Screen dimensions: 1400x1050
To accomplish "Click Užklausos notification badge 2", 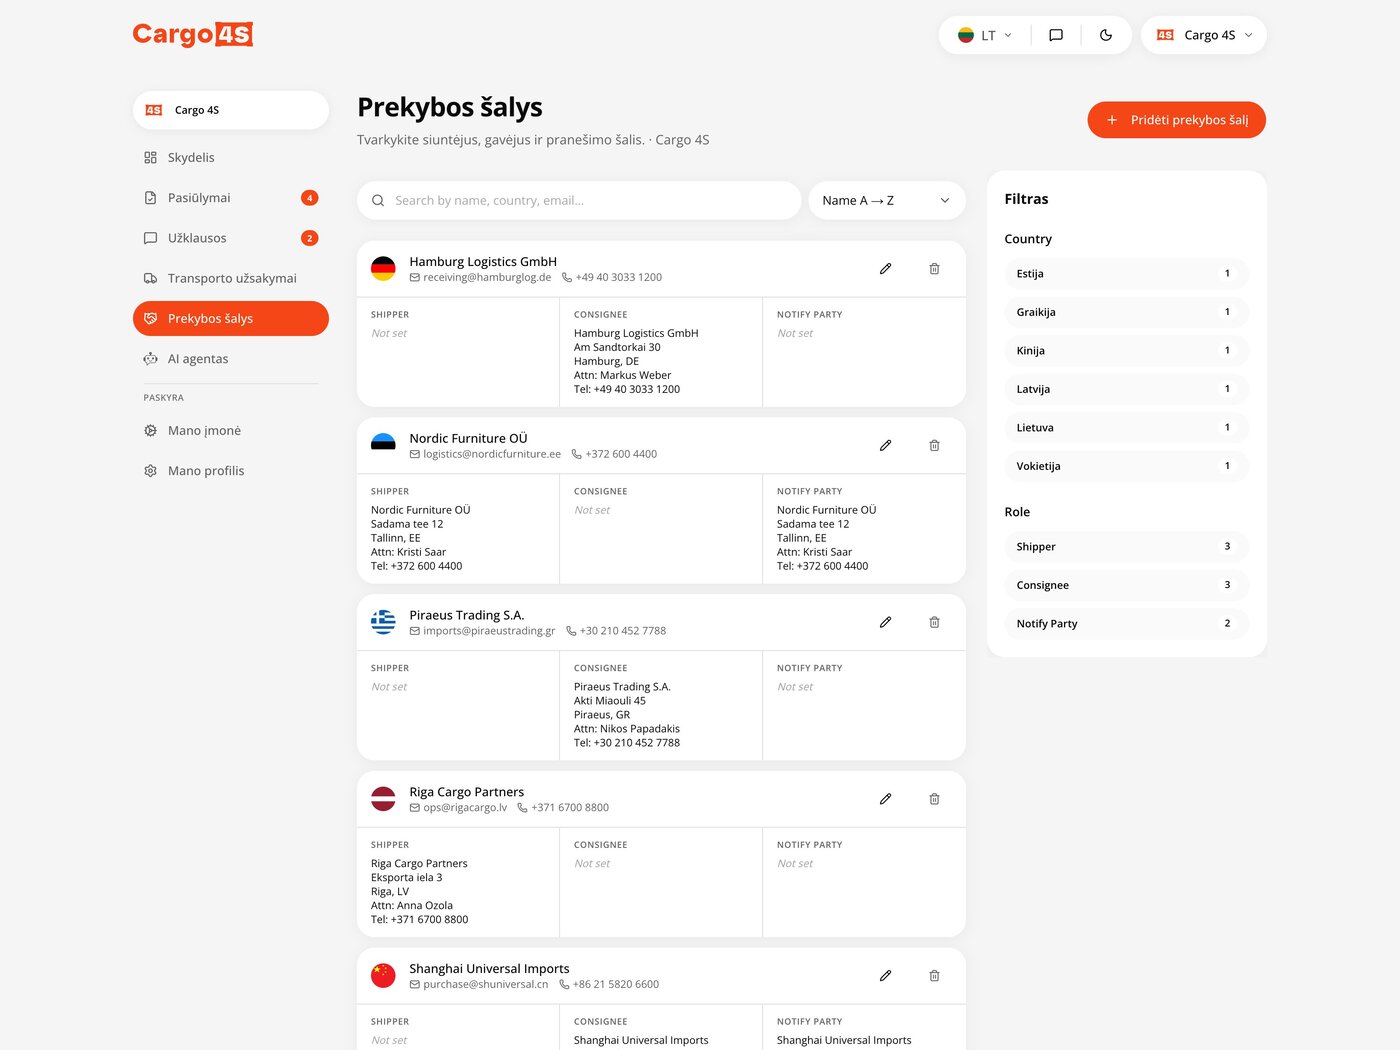I will 310,238.
